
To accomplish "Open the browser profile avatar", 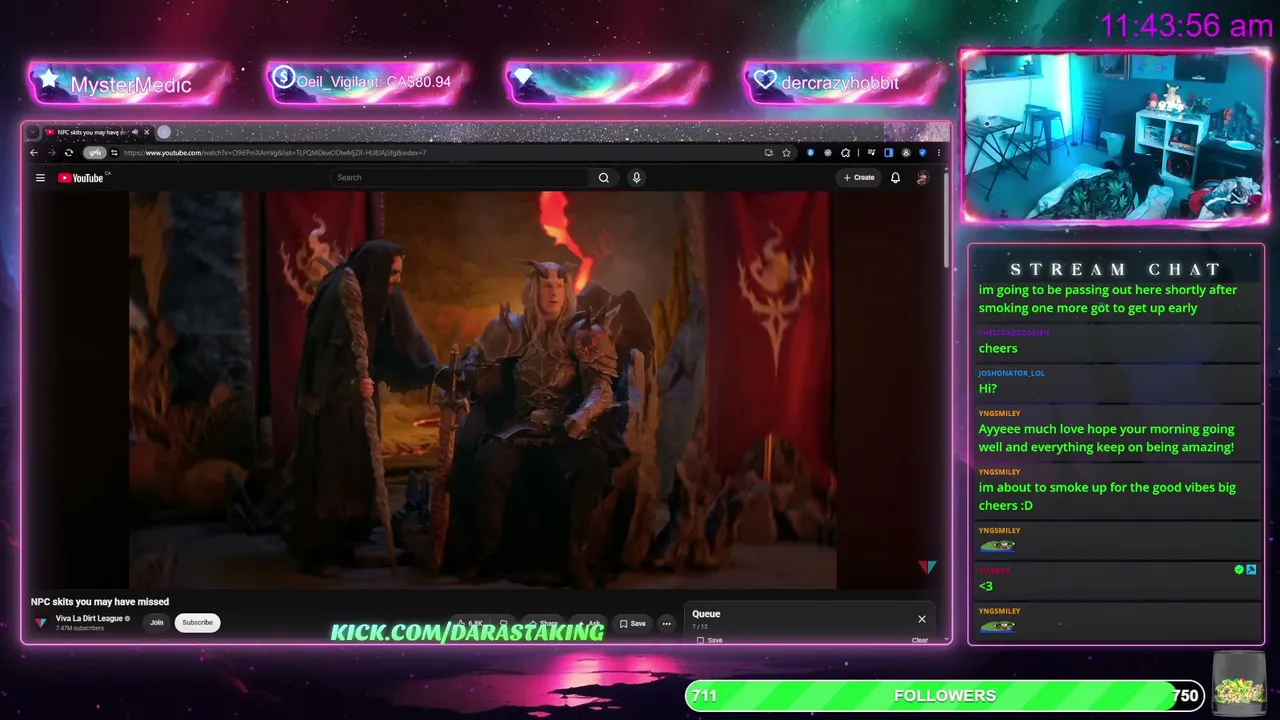I will [x=906, y=153].
